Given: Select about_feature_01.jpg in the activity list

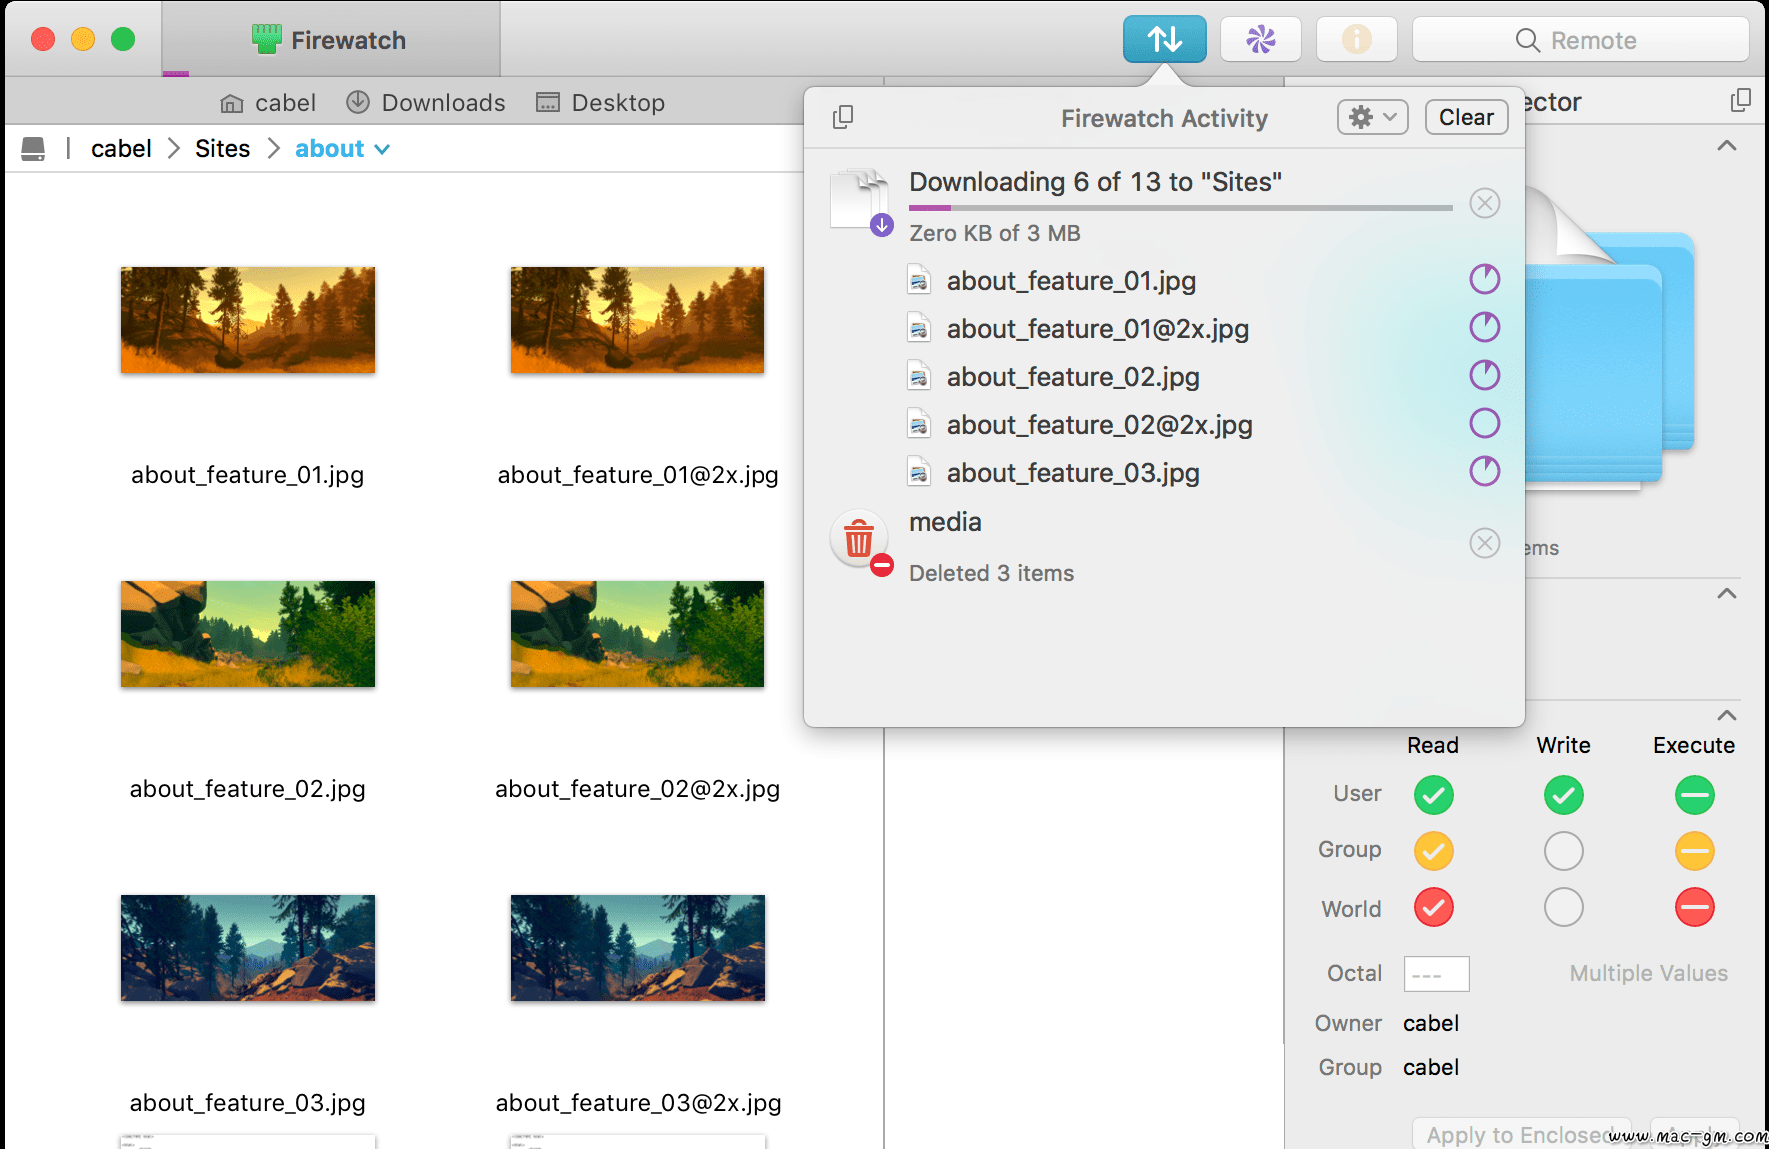Looking at the screenshot, I should [x=1071, y=281].
